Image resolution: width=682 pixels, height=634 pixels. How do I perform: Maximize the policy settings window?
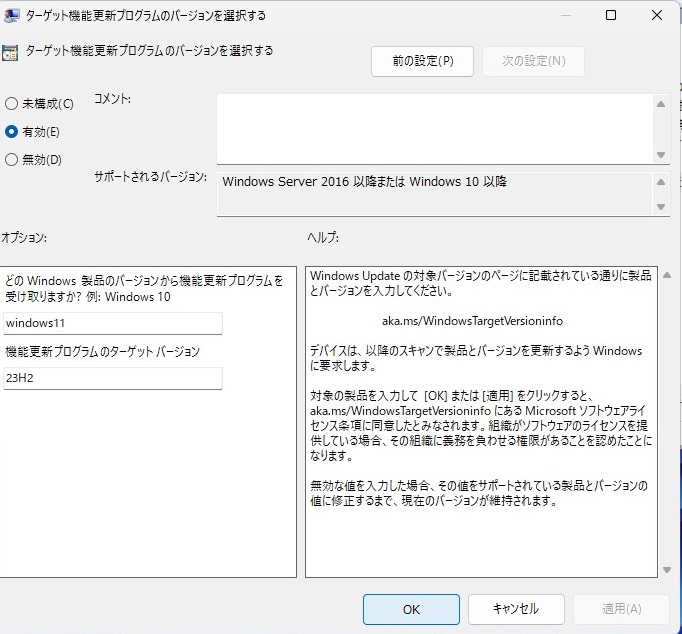coord(611,16)
